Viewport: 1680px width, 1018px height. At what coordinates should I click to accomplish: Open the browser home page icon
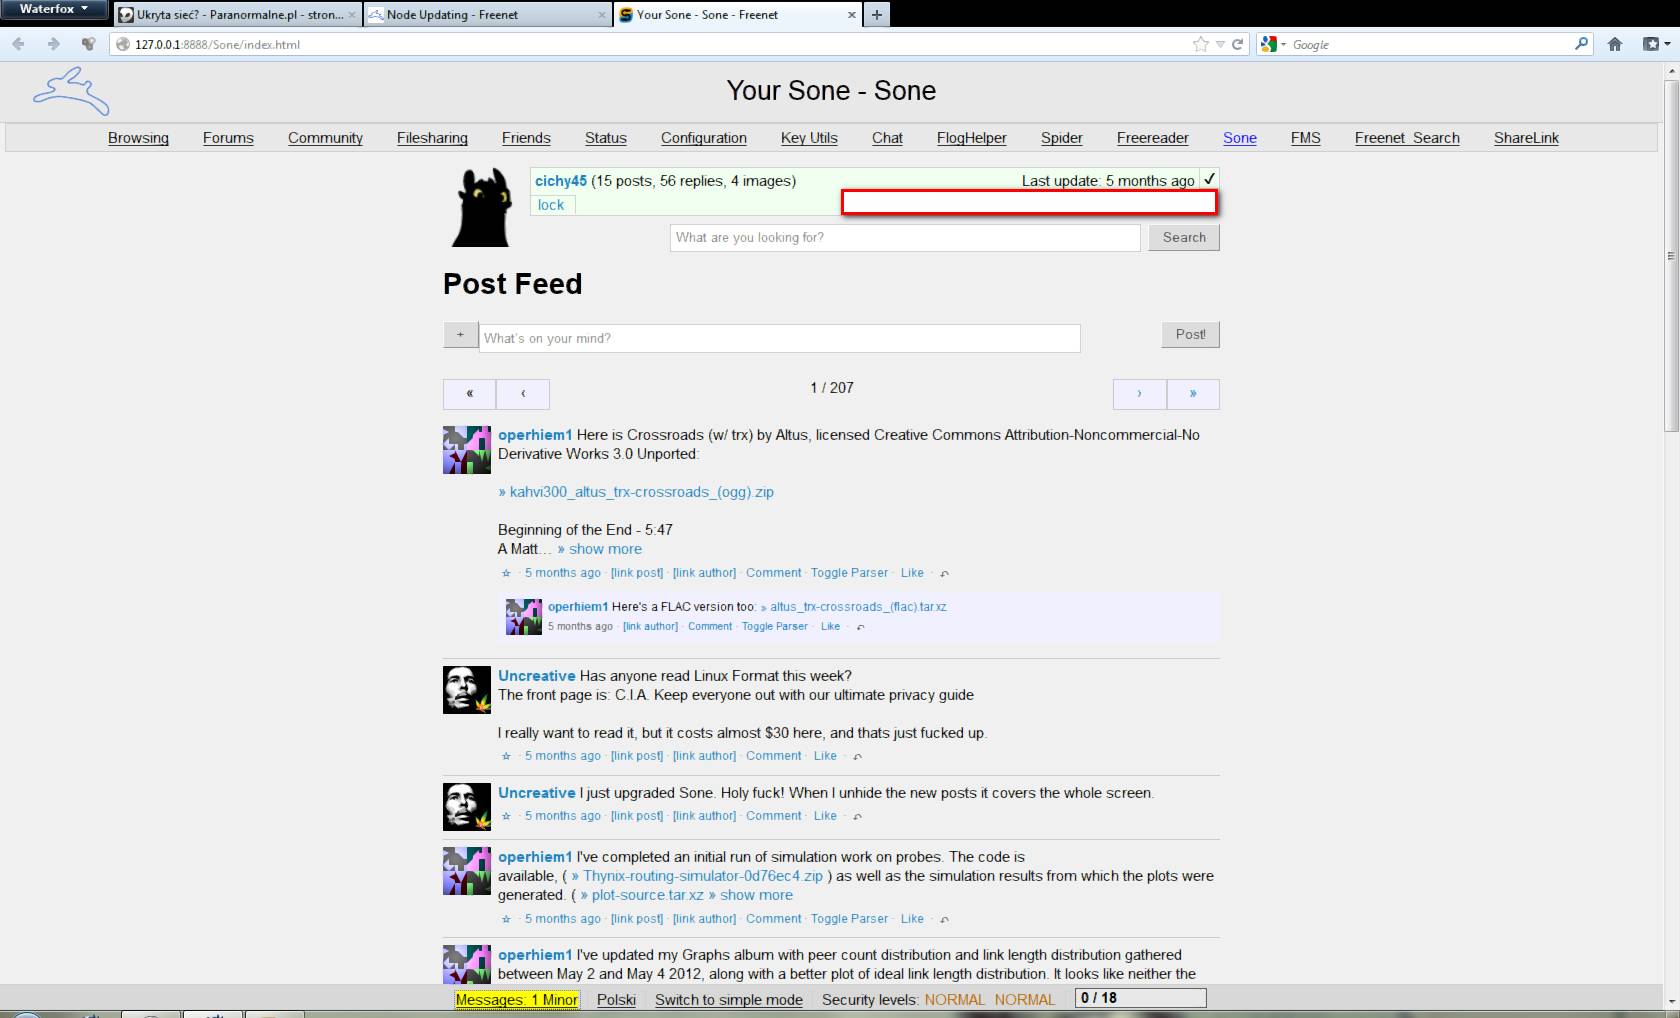click(x=1614, y=44)
